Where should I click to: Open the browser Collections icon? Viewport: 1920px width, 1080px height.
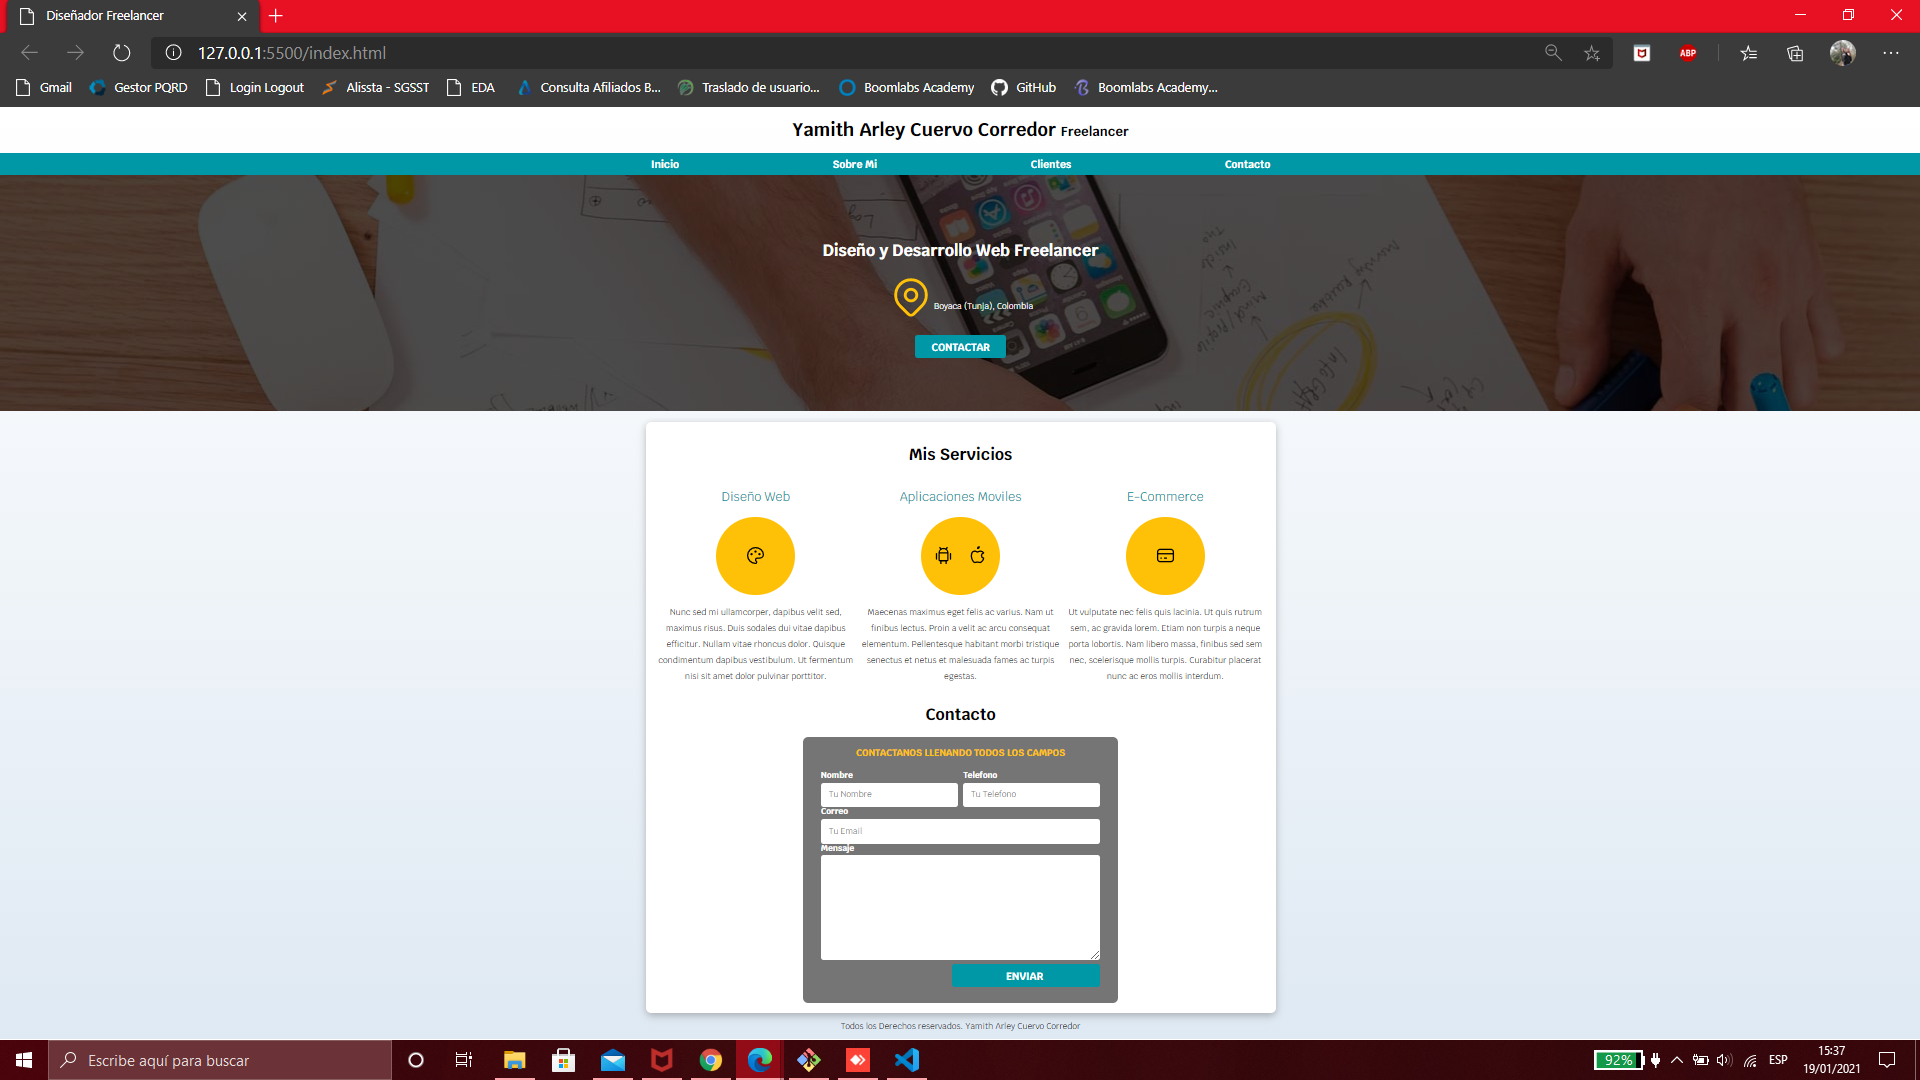1795,53
